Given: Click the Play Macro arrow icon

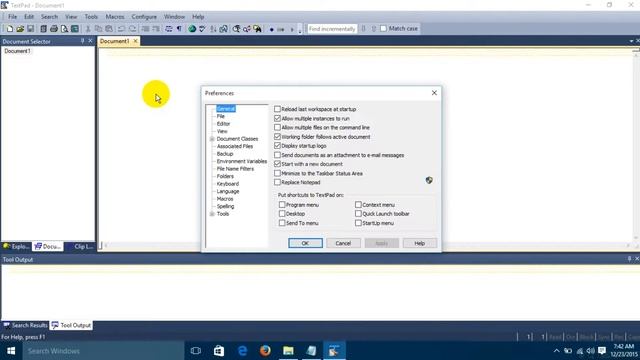Looking at the screenshot, I should (x=292, y=29).
